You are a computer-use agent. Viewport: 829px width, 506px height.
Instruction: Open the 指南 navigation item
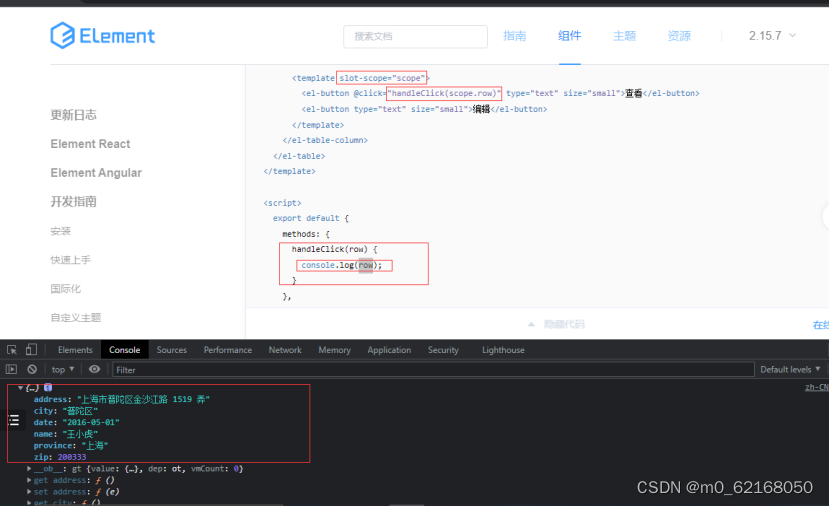[x=514, y=35]
